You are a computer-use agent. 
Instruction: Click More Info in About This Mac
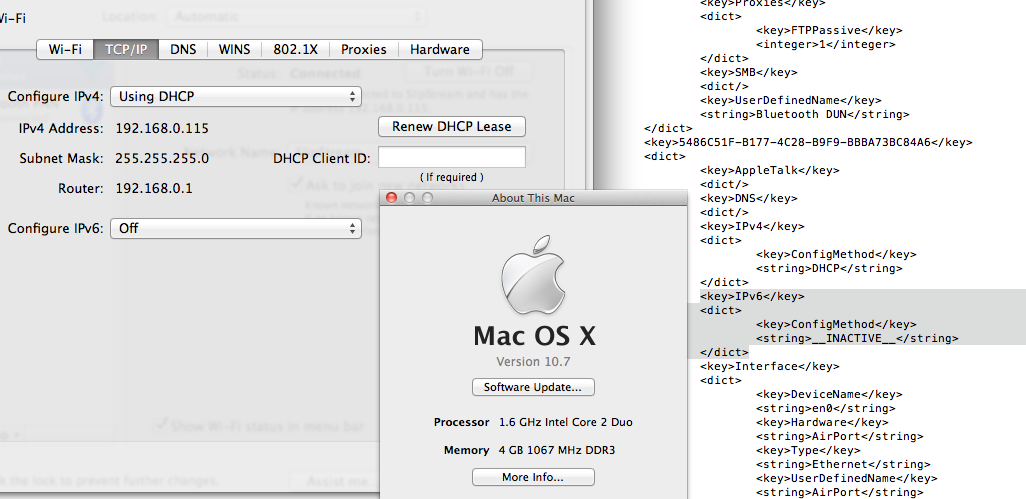coord(533,477)
